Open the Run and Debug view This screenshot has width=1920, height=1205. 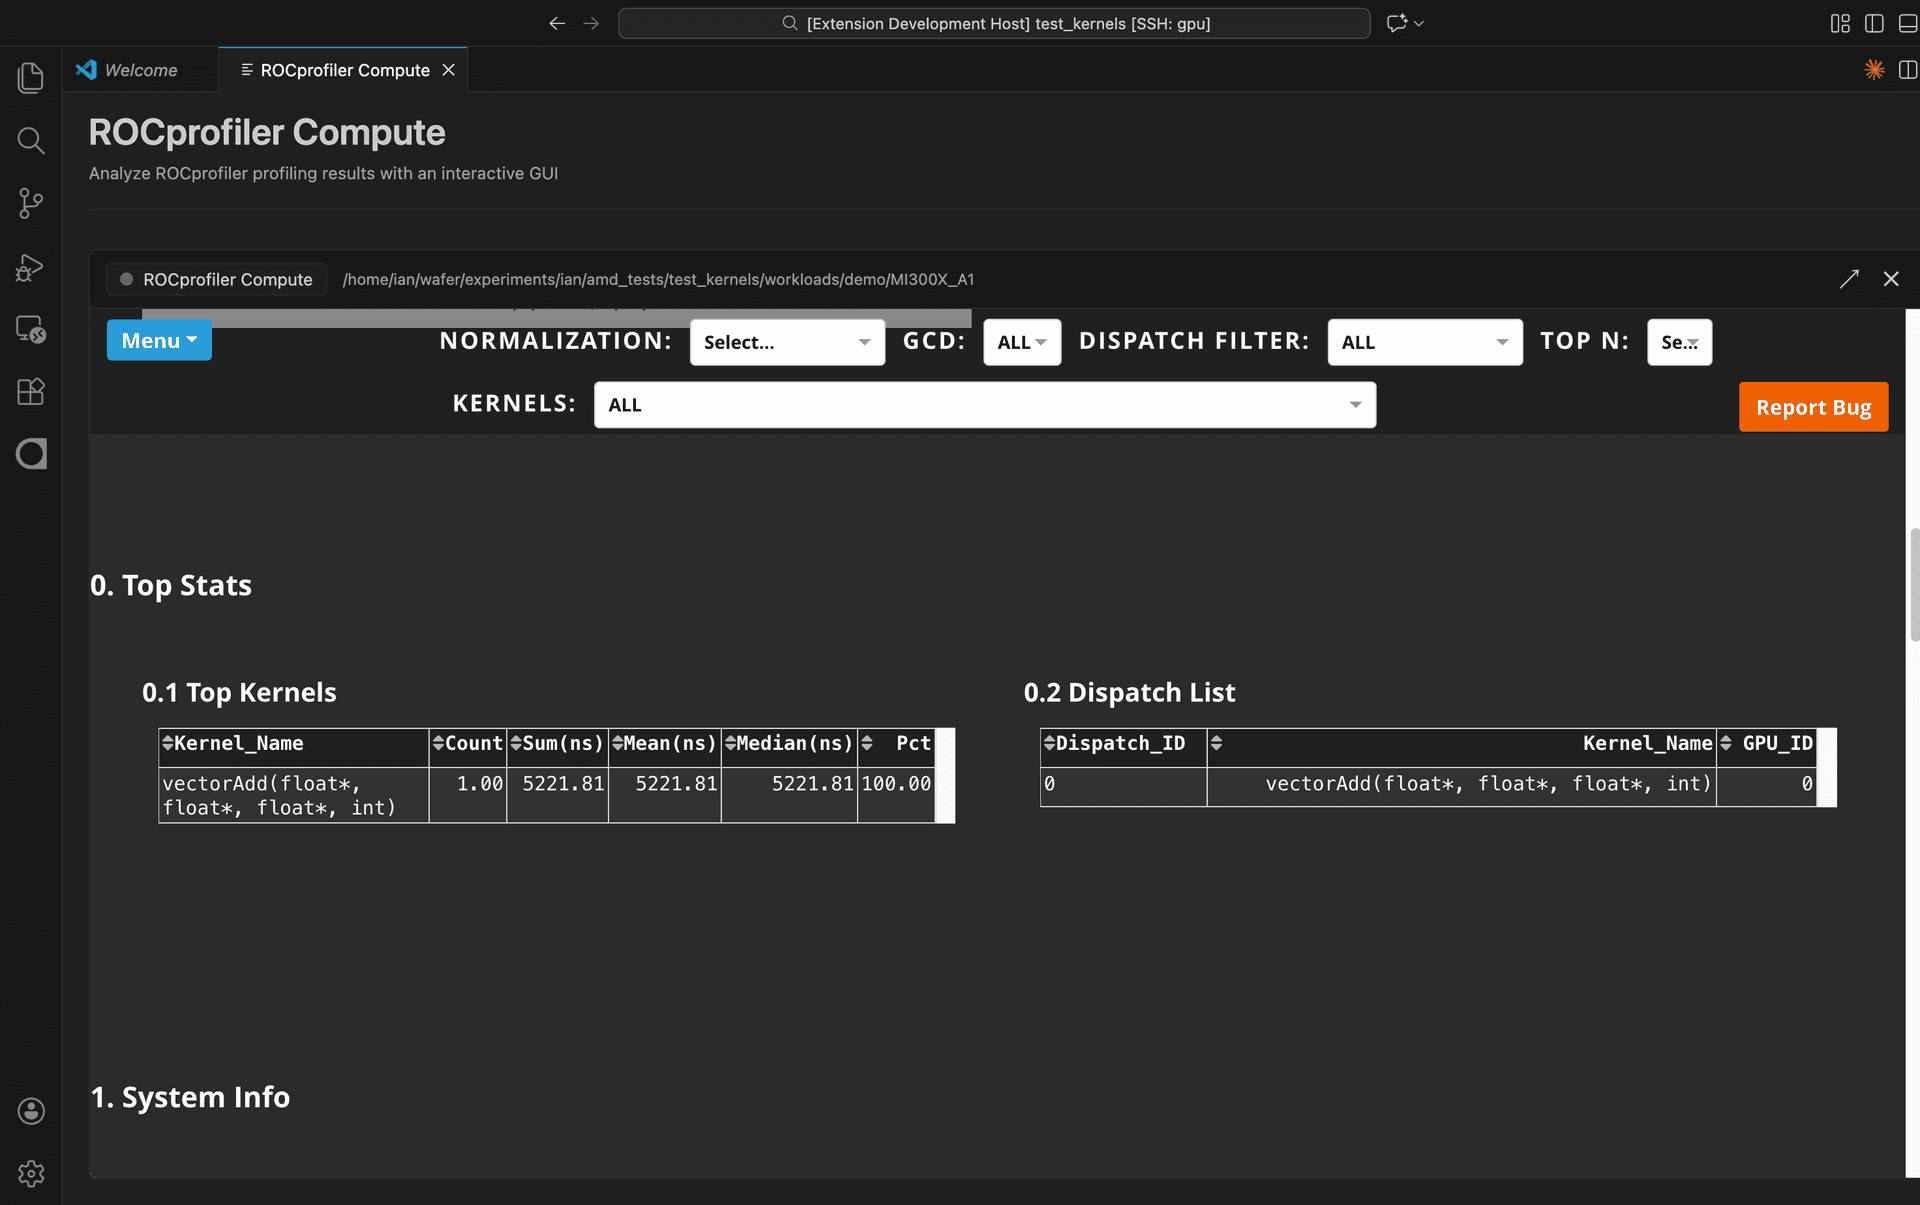[31, 267]
